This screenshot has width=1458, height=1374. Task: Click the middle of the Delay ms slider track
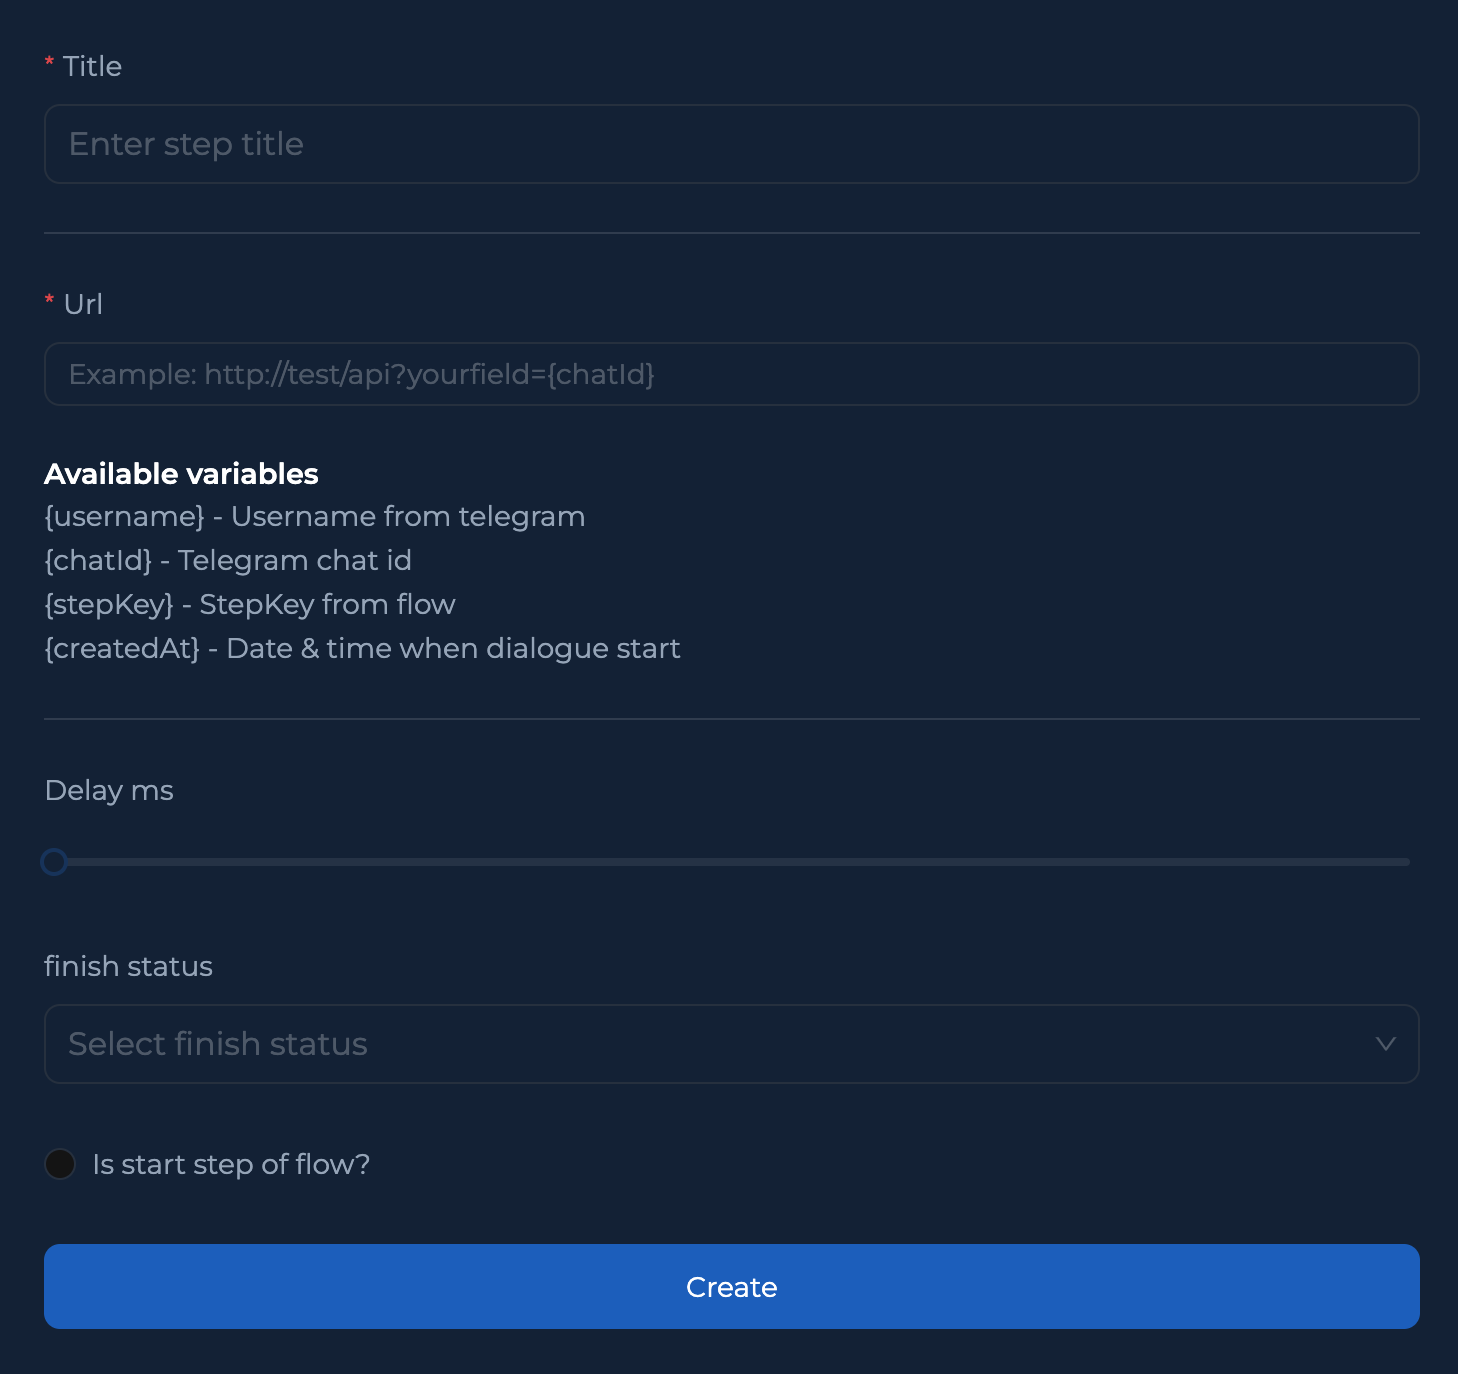[x=731, y=862]
